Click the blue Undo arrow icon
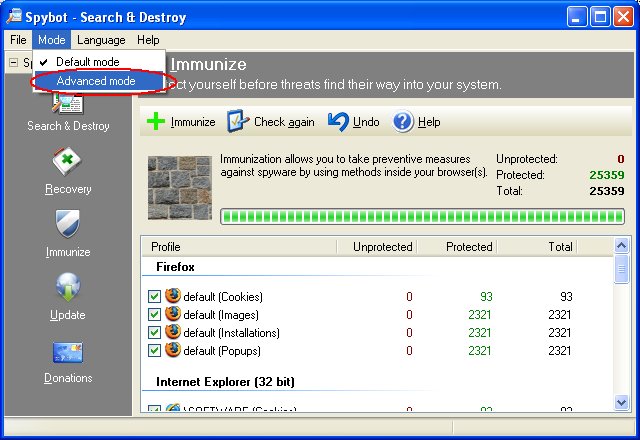Screen dimensions: 640x440 click(338, 122)
